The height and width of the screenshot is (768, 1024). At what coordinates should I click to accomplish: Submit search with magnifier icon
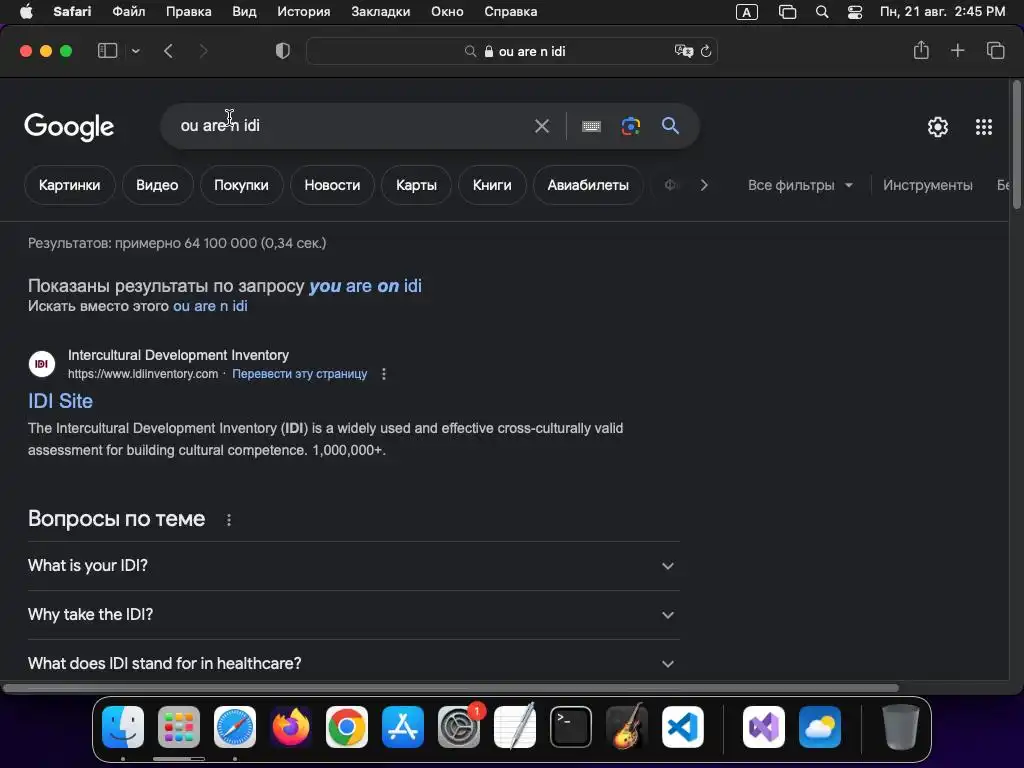pos(670,125)
